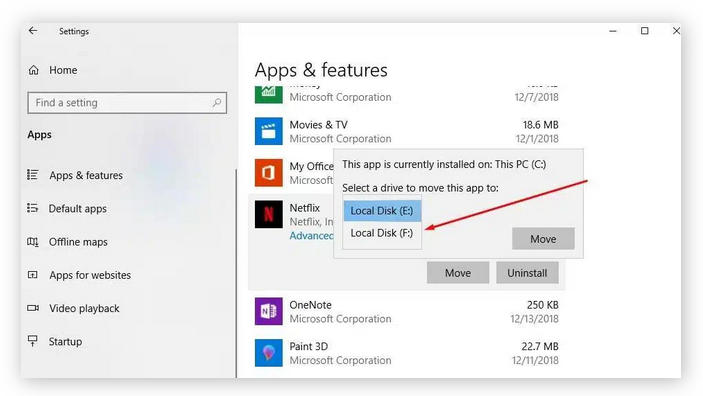Click the Apps & features page heading
Viewport: 703px width, 396px height.
(x=321, y=70)
